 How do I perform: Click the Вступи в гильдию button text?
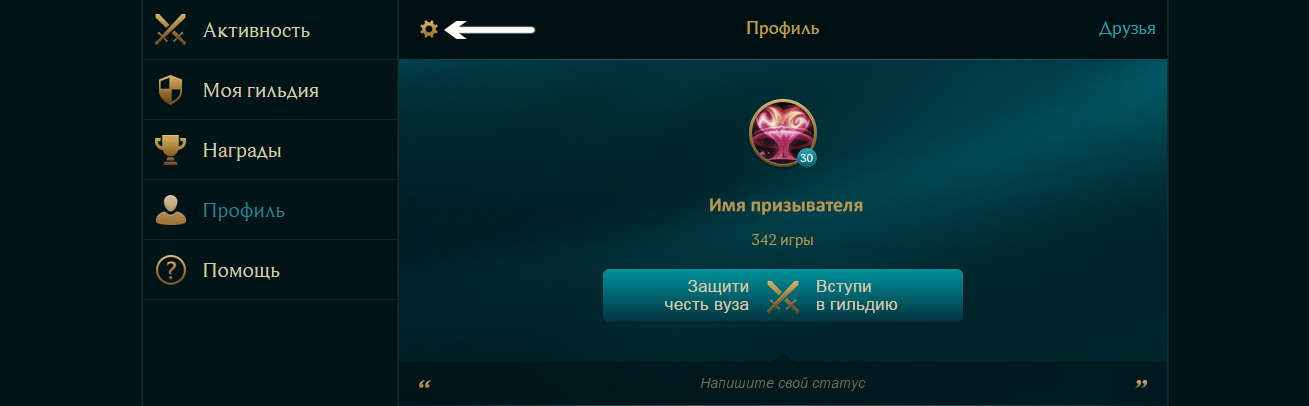(x=856, y=295)
